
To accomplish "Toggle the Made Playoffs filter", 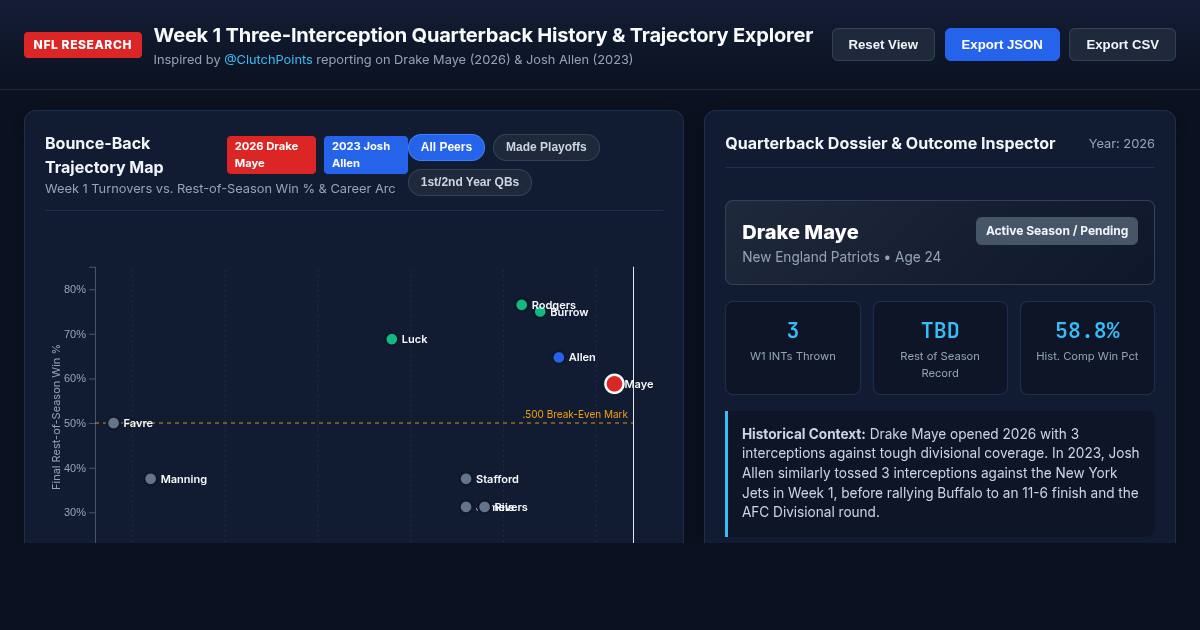I will tap(546, 147).
